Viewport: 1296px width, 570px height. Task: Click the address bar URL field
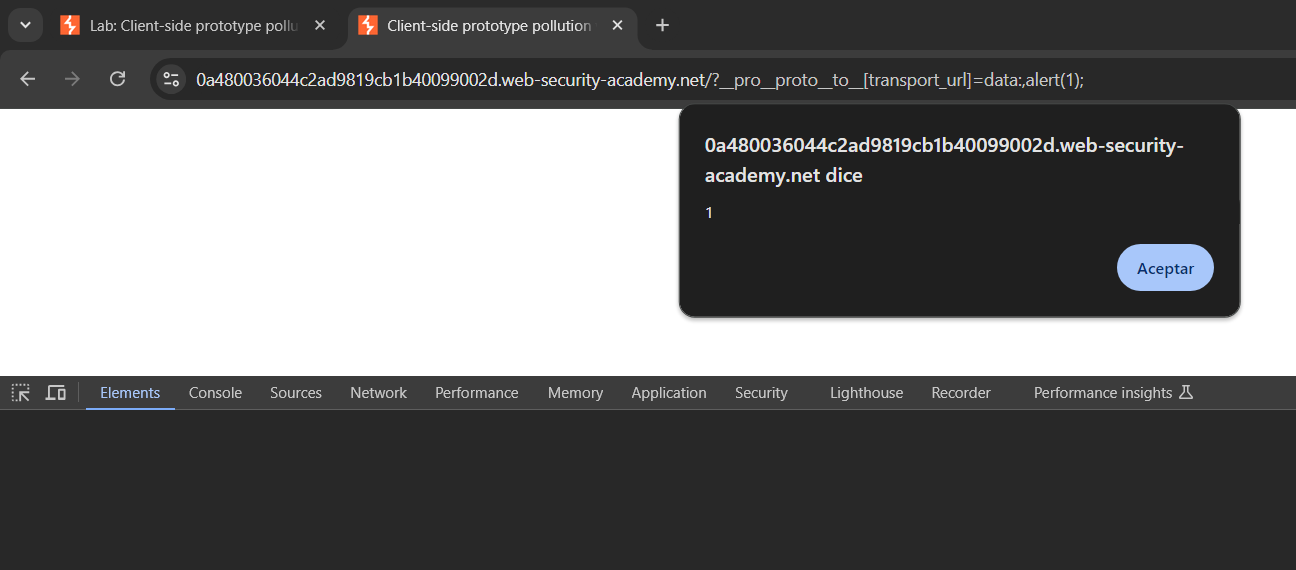640,79
